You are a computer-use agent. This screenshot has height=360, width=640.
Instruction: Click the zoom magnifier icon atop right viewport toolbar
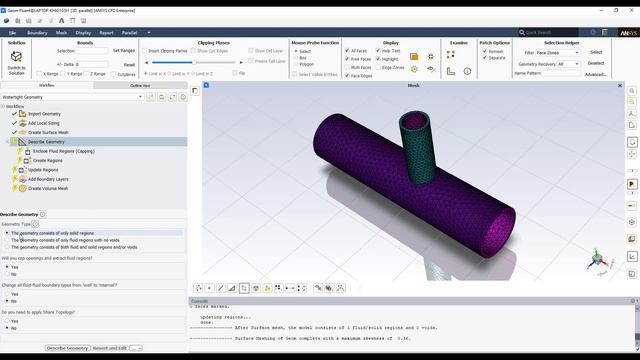(632, 91)
